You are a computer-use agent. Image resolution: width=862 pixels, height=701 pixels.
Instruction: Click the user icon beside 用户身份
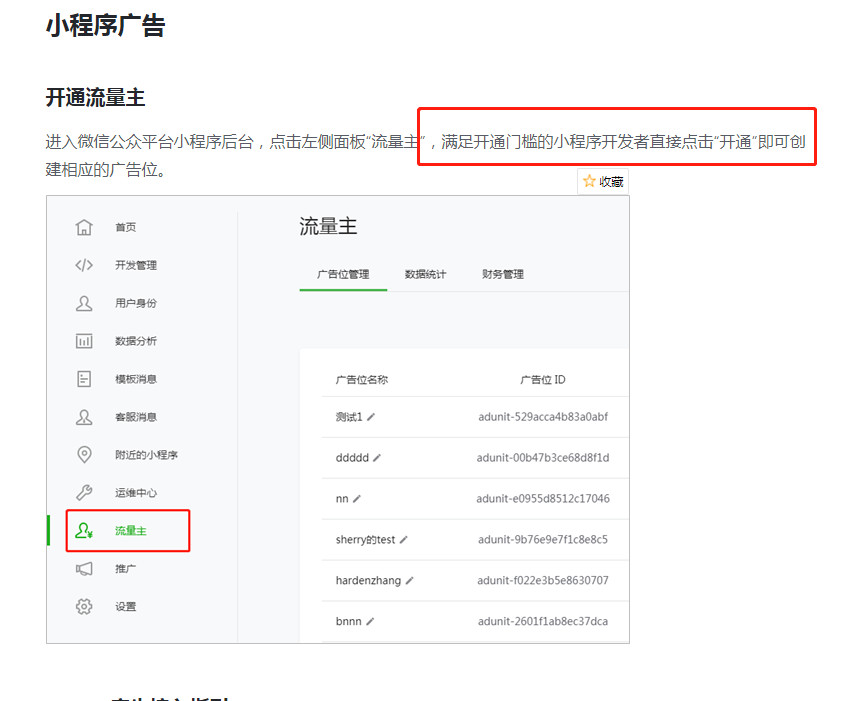pyautogui.click(x=84, y=303)
